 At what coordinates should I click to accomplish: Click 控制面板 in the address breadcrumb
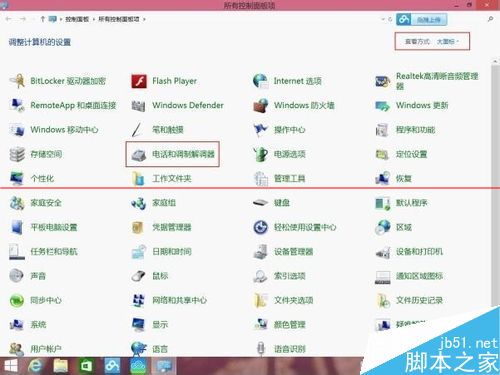[77, 19]
